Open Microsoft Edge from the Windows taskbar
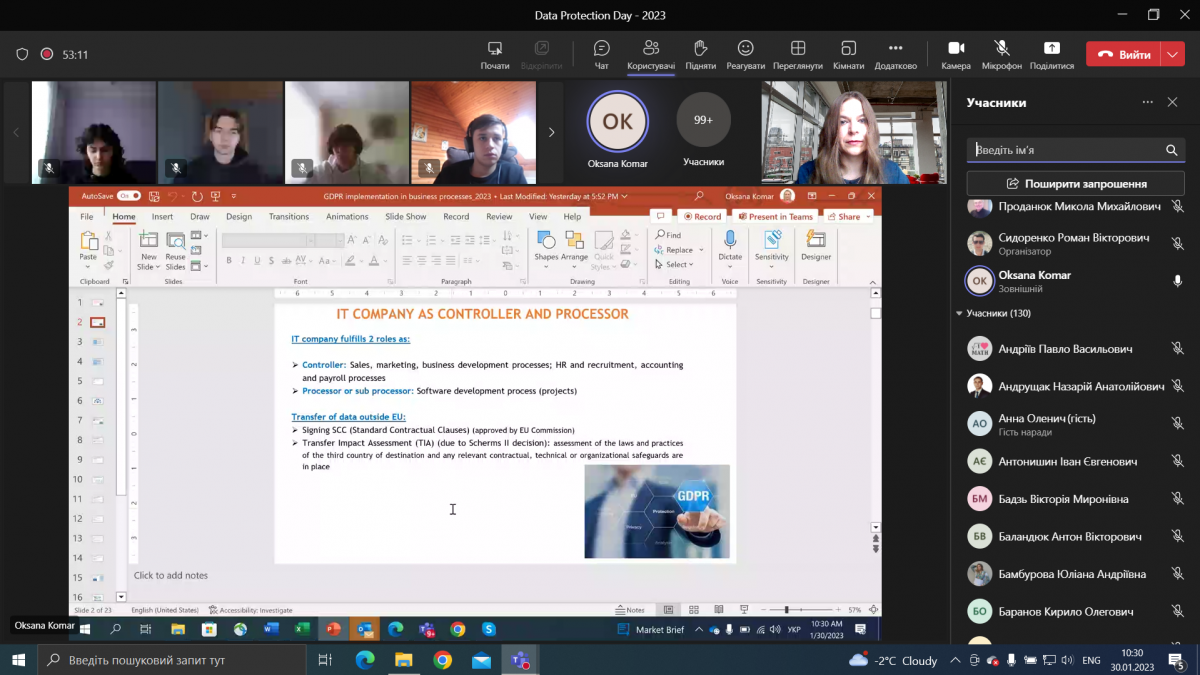This screenshot has height=675, width=1200. (364, 660)
